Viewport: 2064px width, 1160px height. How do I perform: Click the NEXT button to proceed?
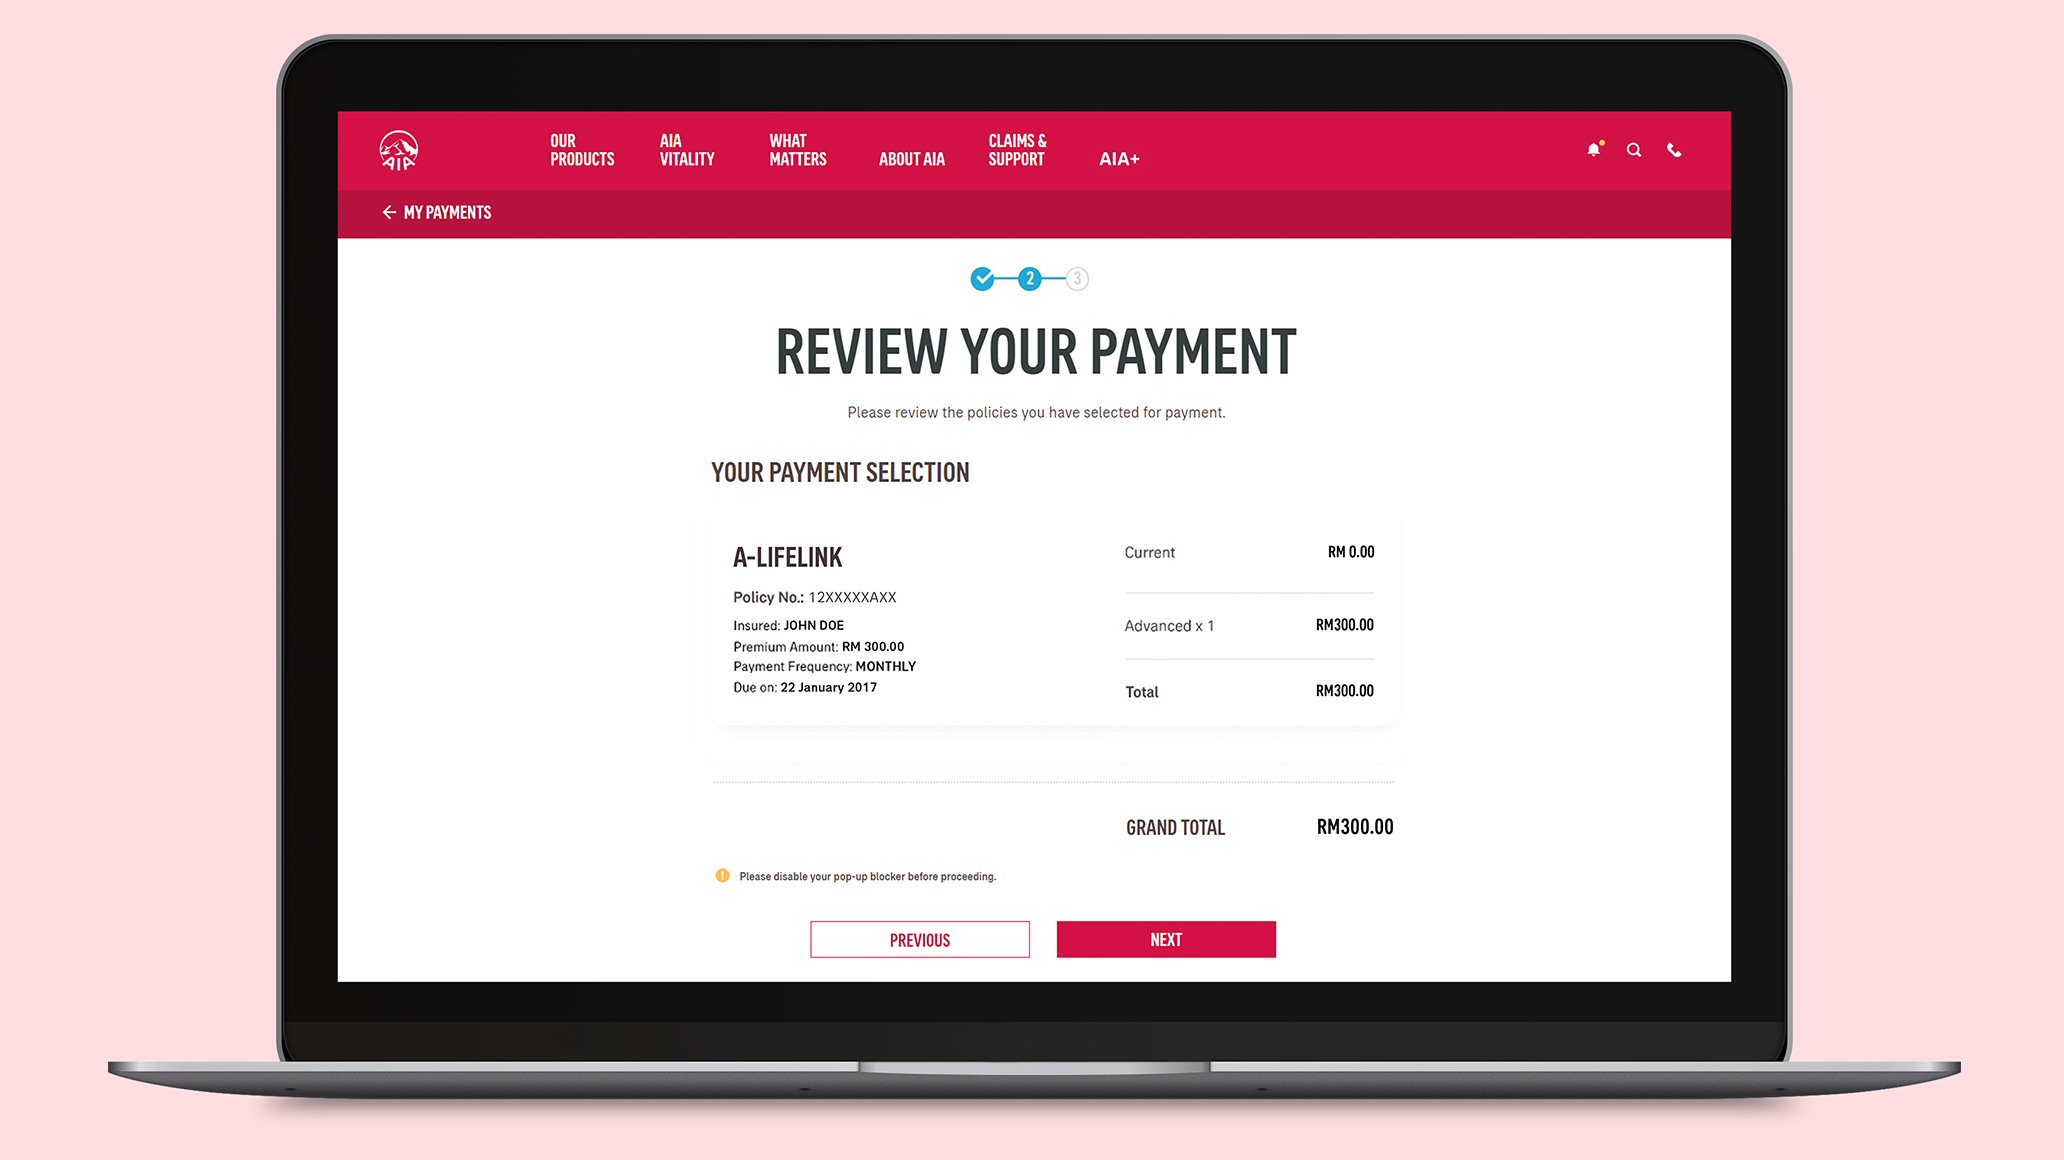(x=1165, y=937)
